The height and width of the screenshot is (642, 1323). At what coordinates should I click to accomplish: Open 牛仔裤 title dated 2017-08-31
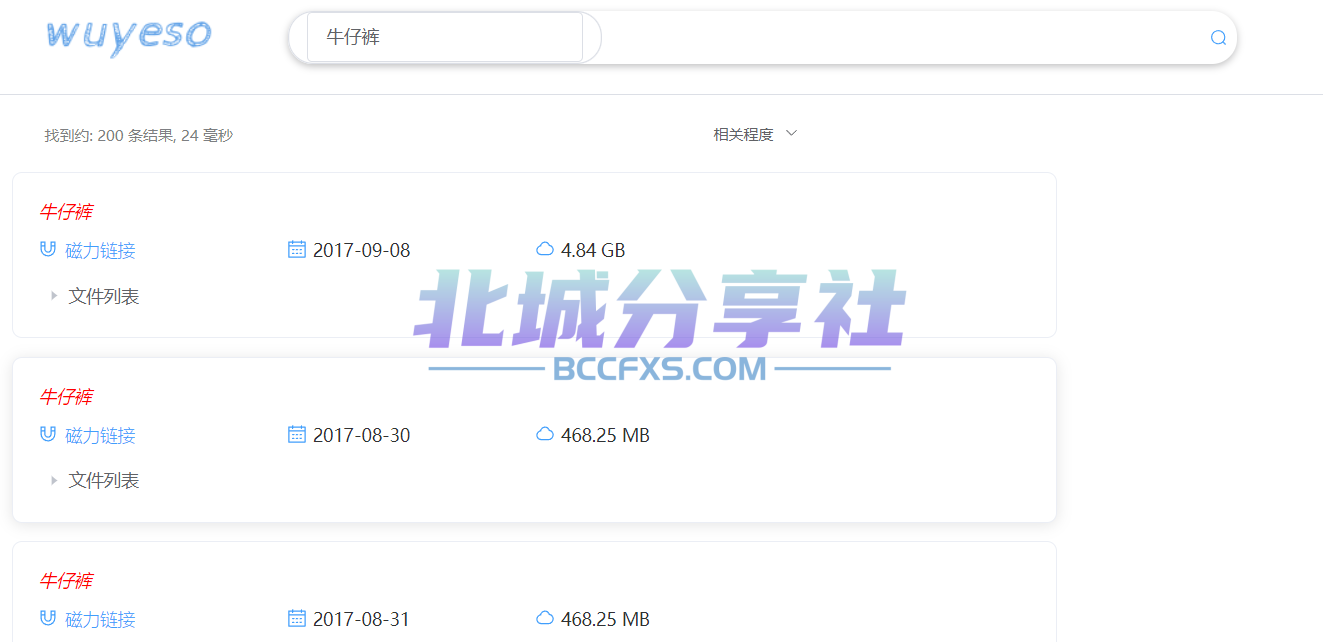click(66, 581)
